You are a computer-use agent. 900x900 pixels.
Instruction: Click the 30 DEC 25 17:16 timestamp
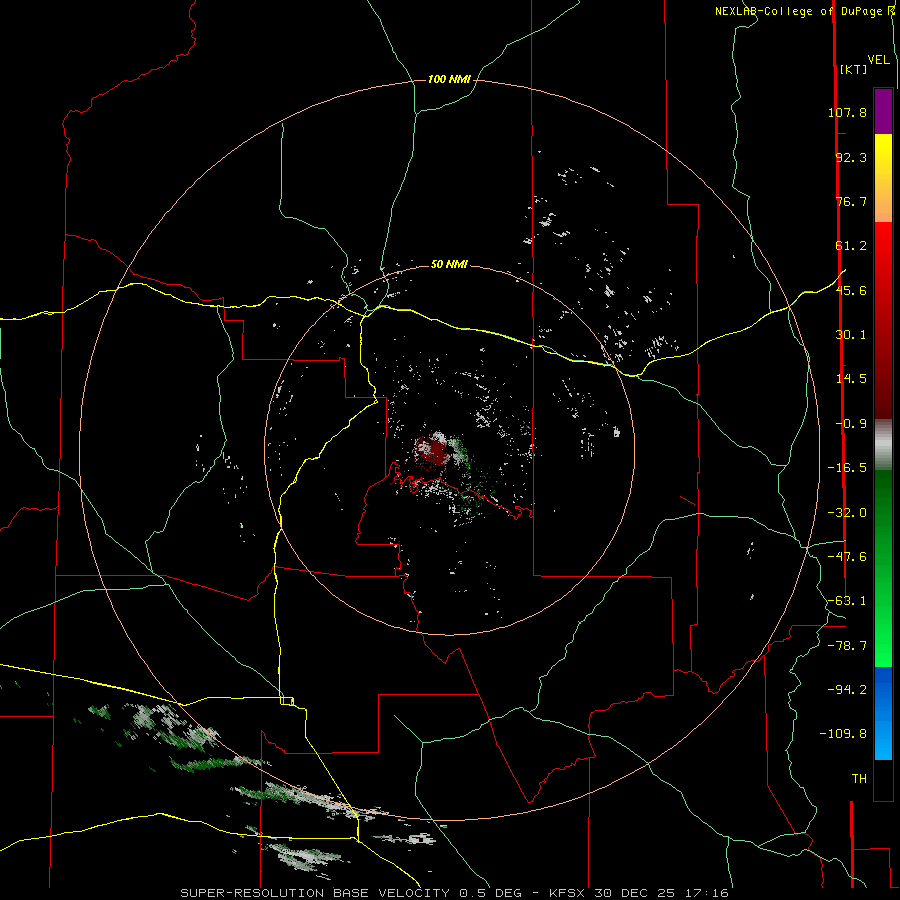pos(661,893)
